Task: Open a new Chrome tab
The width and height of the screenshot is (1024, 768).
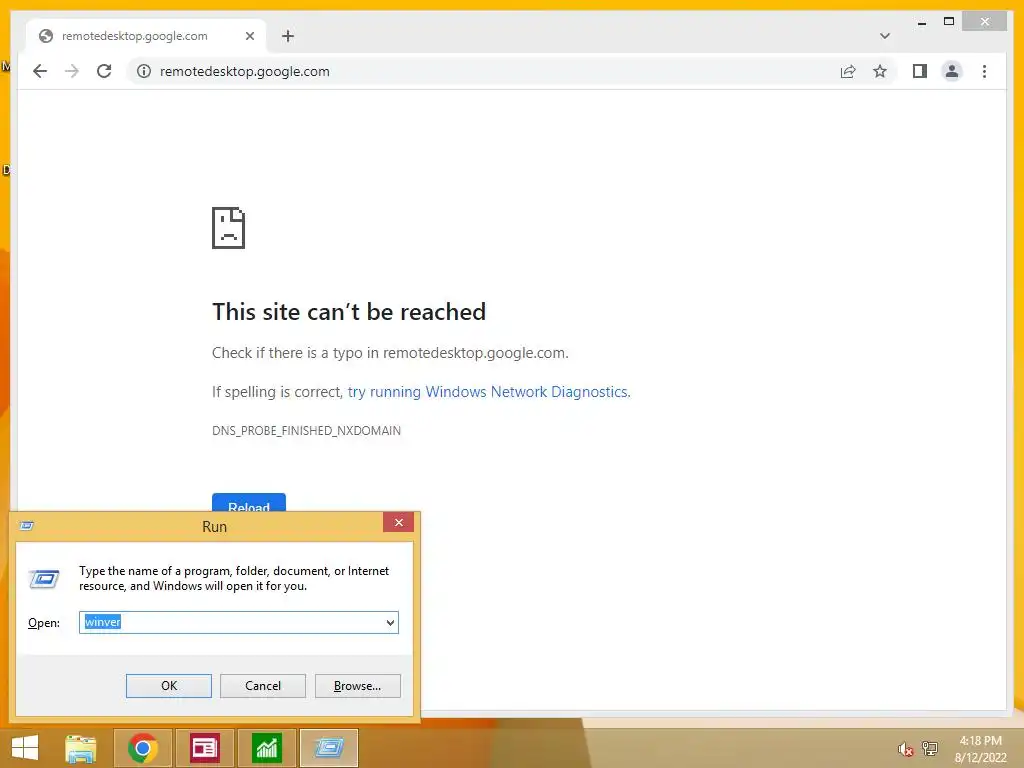Action: point(288,36)
